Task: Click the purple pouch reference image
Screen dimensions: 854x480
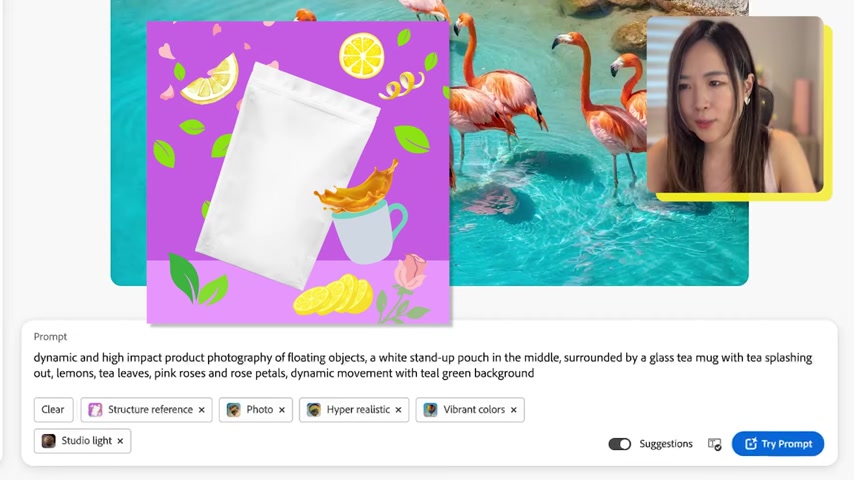Action: 298,173
